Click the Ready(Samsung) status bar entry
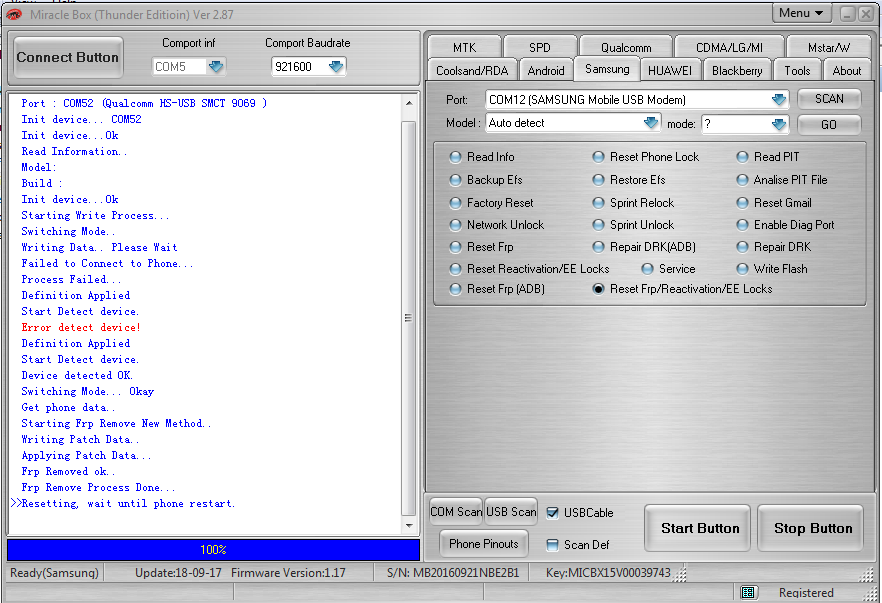 point(55,573)
